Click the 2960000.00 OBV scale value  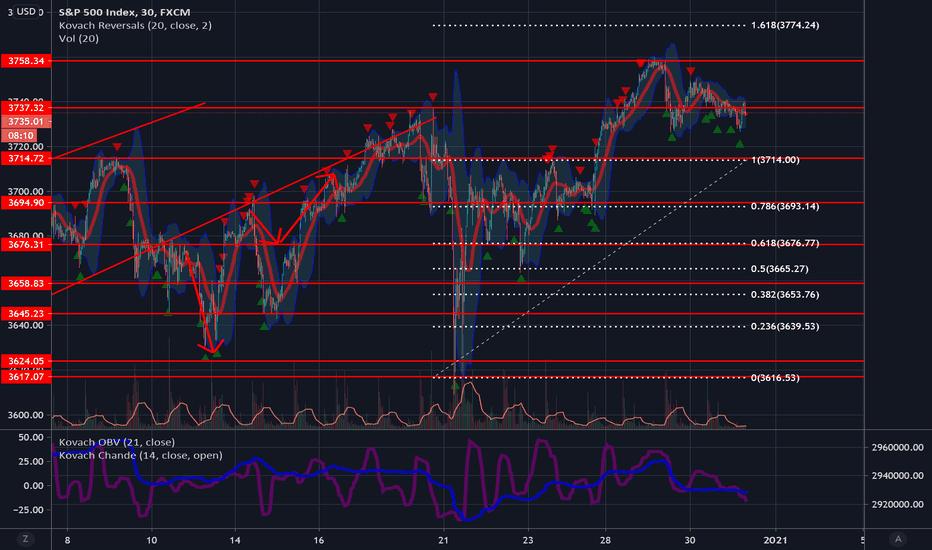coord(898,447)
